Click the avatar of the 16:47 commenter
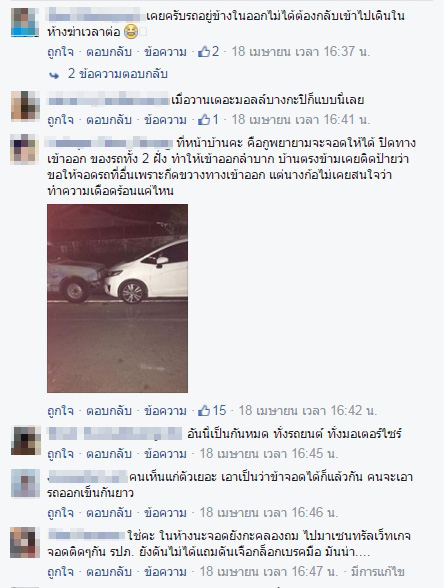 [x=25, y=542]
